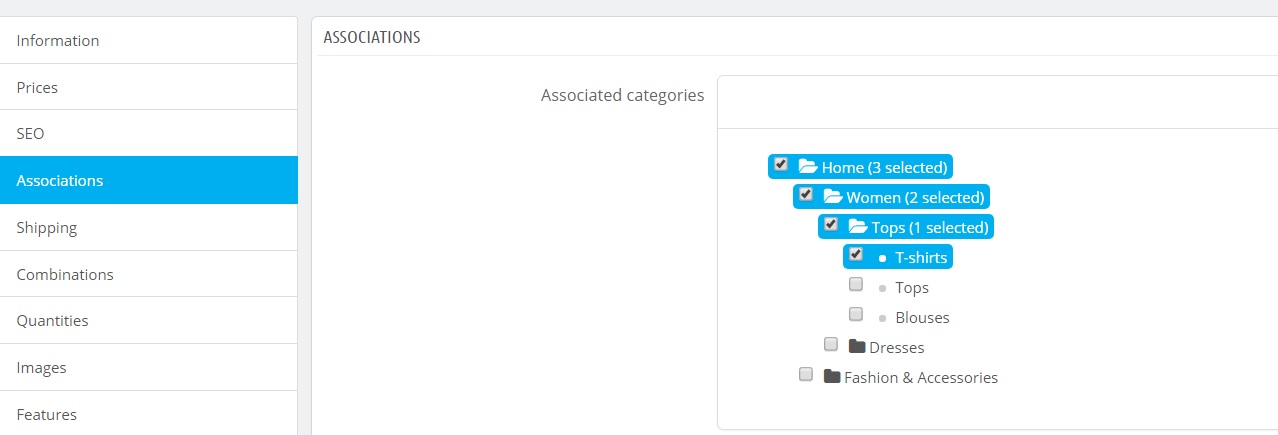This screenshot has height=435, width=1278.
Task: Enable the Dresses category checkbox
Action: pyautogui.click(x=831, y=344)
